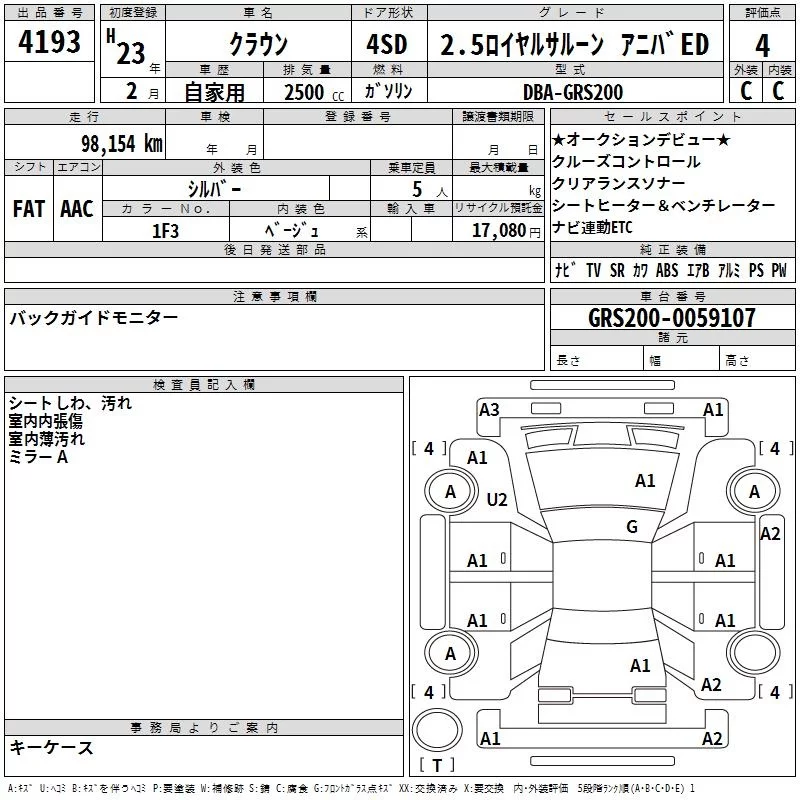The height and width of the screenshot is (800, 800).
Task: Click the A1 mark on the hood
Action: point(645,481)
